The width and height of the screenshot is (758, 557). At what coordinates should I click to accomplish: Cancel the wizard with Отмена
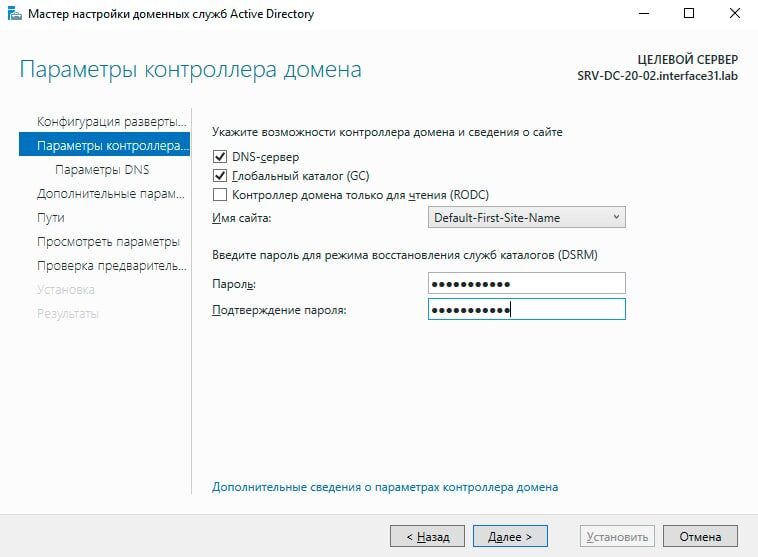pos(700,536)
